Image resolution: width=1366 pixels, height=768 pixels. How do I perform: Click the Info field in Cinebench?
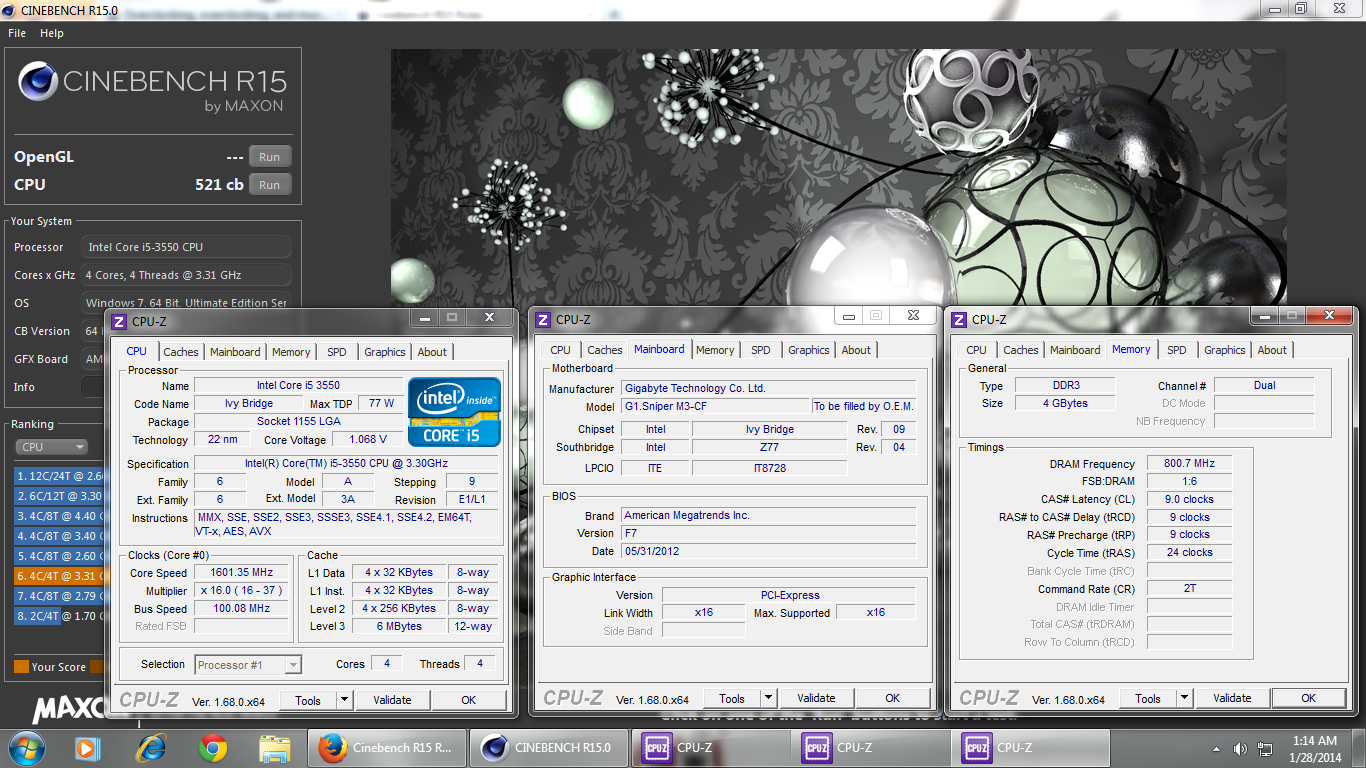coord(94,387)
